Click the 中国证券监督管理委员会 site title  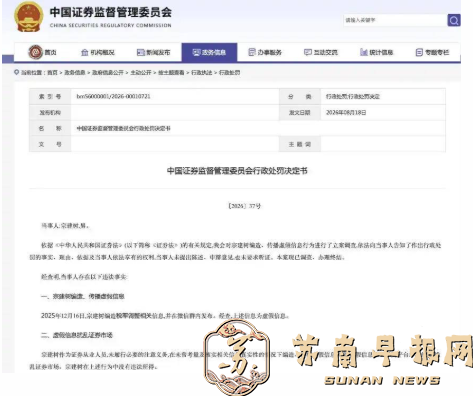tap(111, 12)
